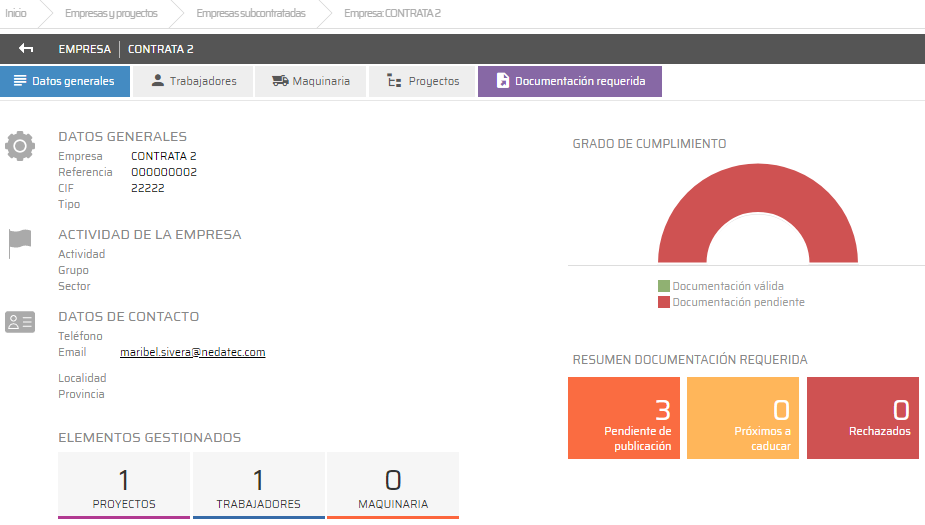Go to Inicio breadcrumb
925x525 pixels.
(x=16, y=14)
